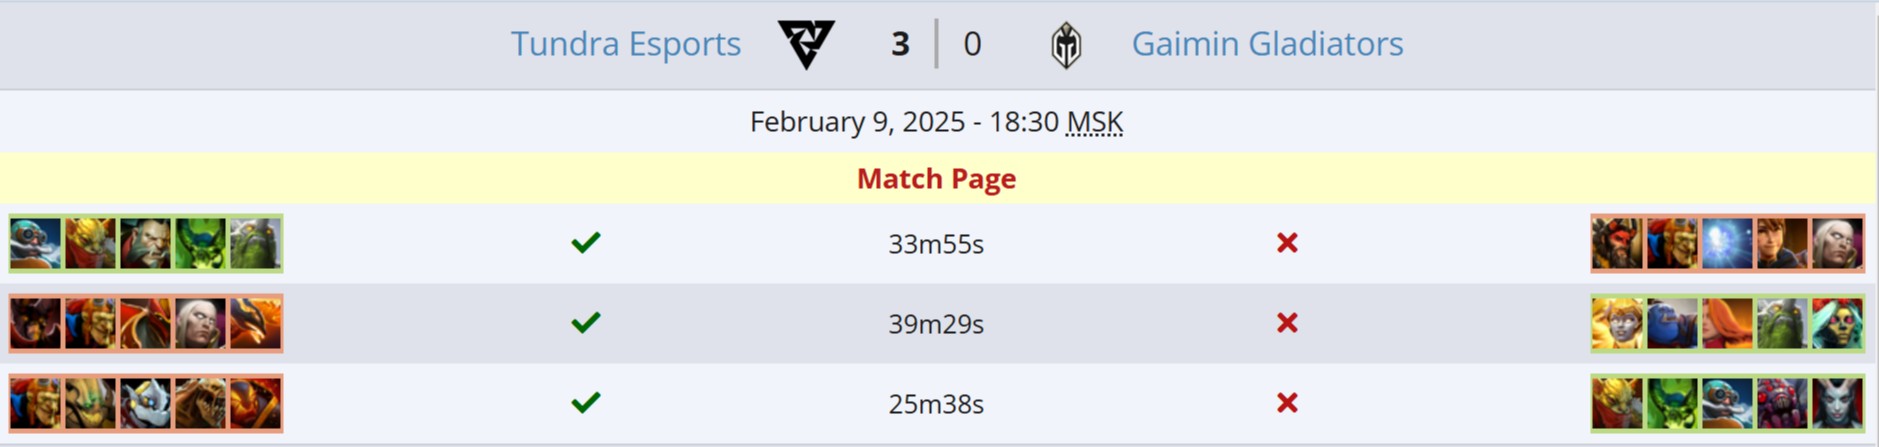This screenshot has width=1879, height=447.
Task: Select the Phoenix hero icon
Action: pyautogui.click(x=256, y=323)
